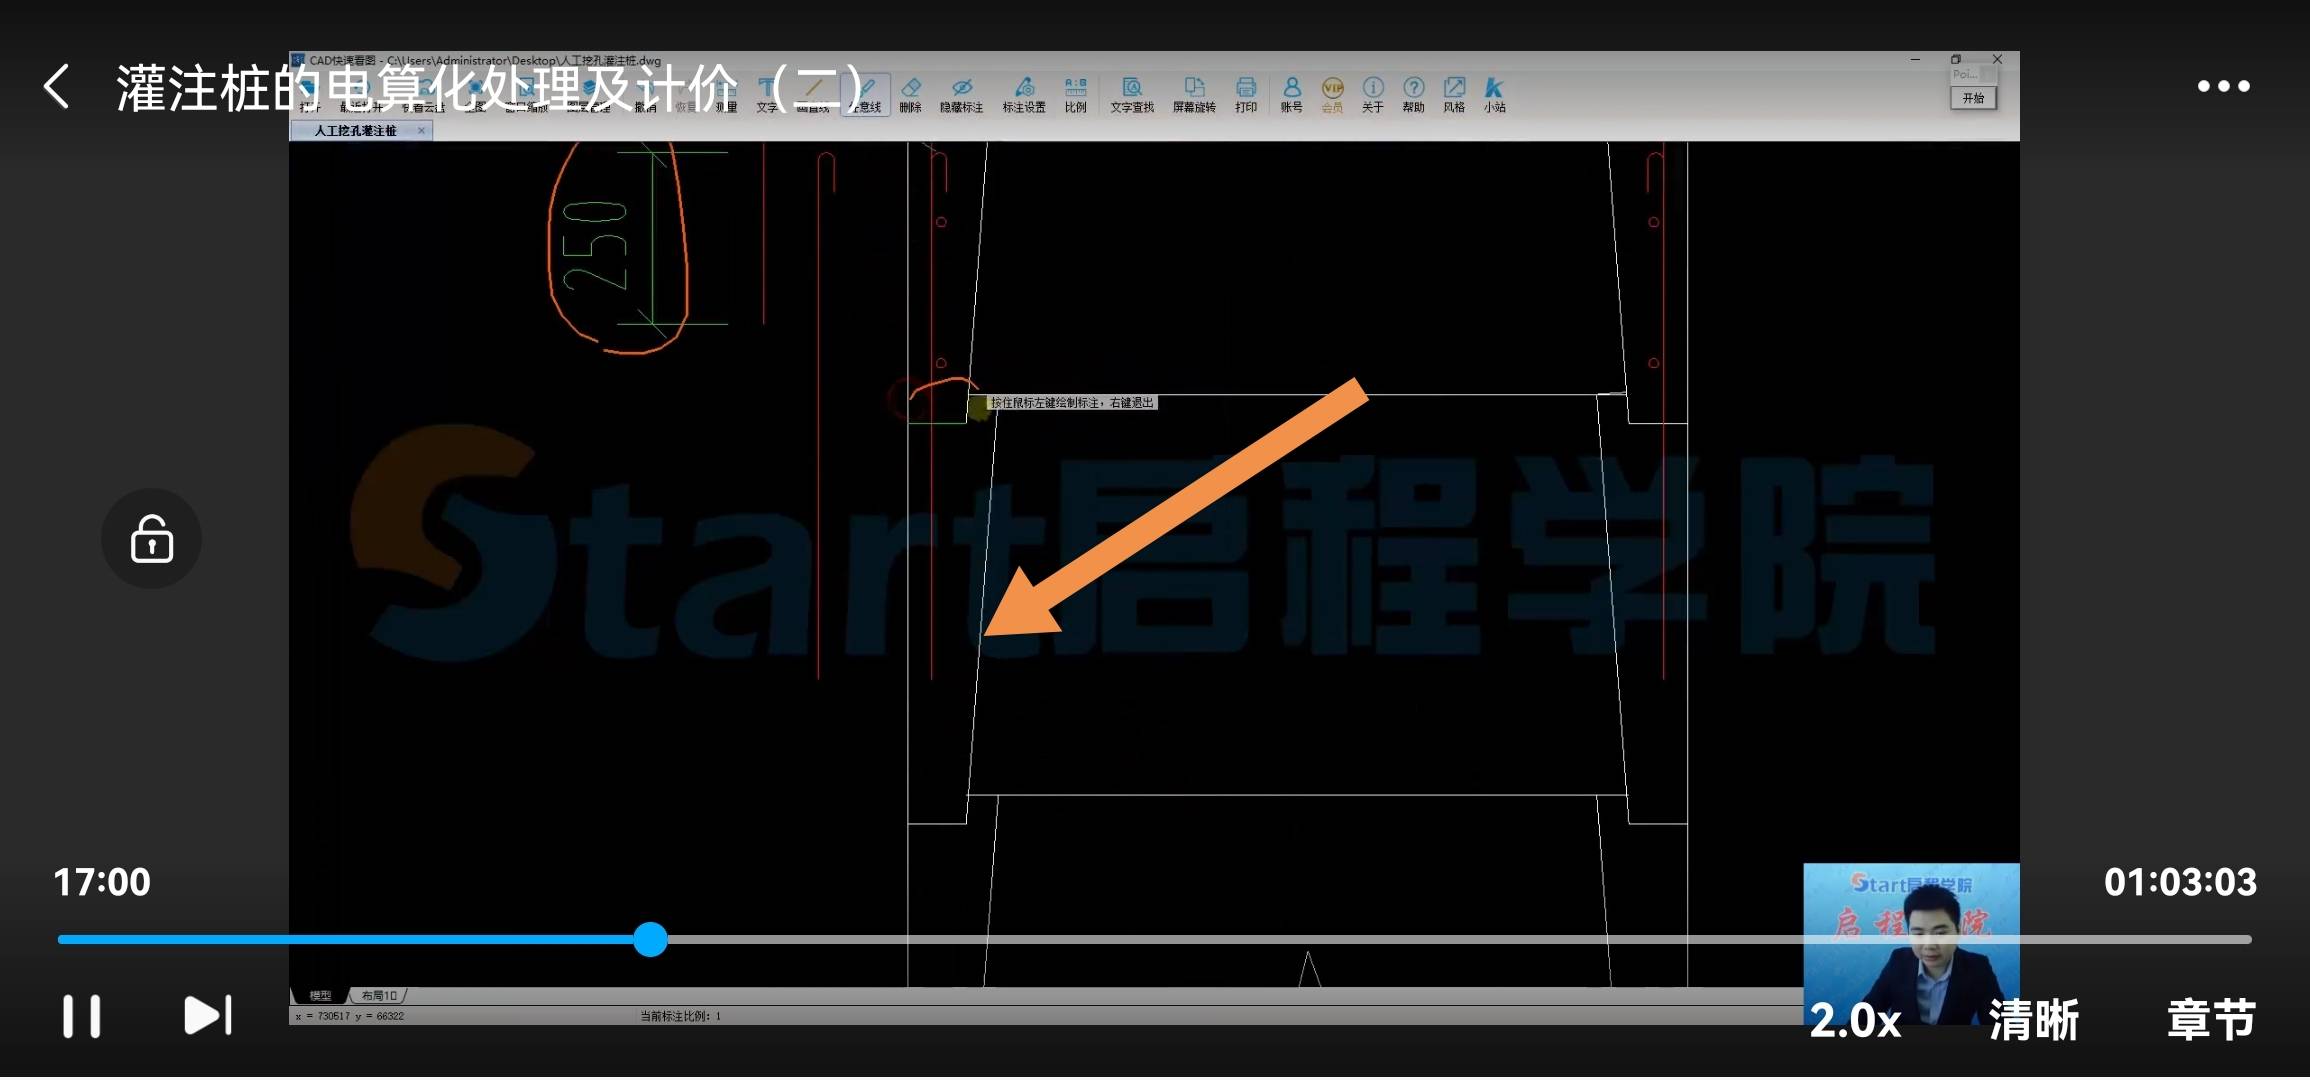Open the 账号 account icon
Image resolution: width=2310 pixels, height=1080 pixels.
click(x=1291, y=95)
